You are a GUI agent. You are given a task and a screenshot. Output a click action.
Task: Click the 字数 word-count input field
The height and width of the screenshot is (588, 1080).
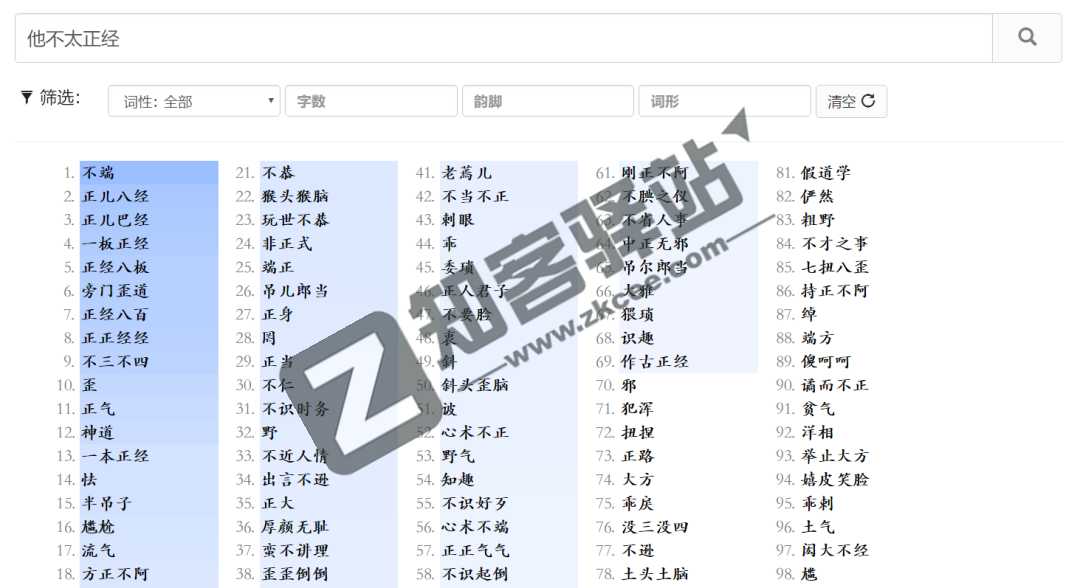click(371, 100)
